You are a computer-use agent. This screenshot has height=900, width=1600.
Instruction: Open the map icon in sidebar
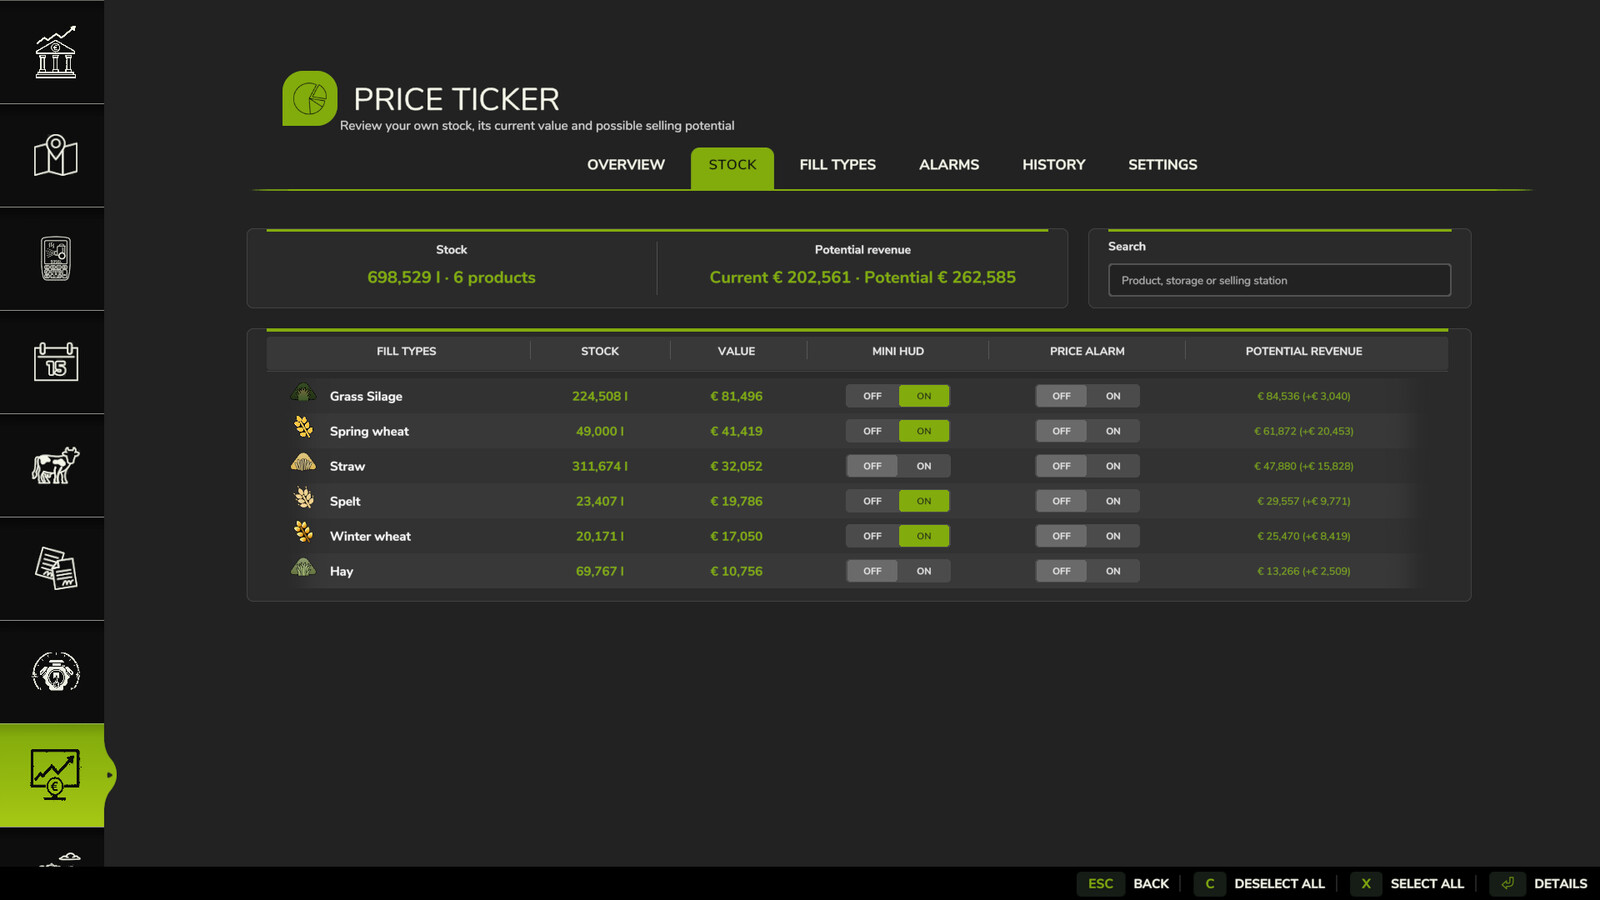point(55,155)
